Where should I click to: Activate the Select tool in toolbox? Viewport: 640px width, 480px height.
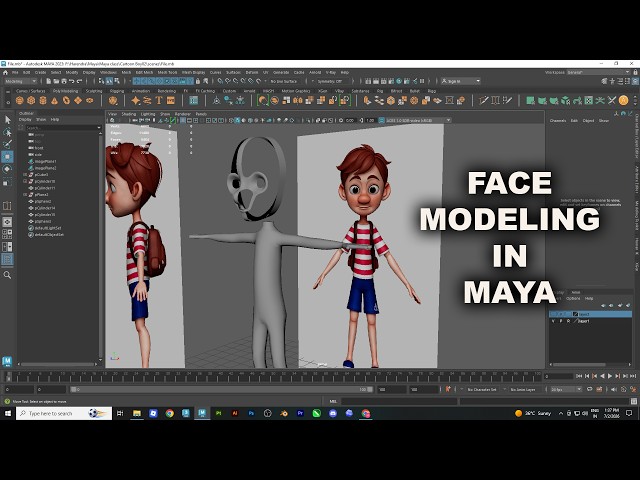(7, 120)
